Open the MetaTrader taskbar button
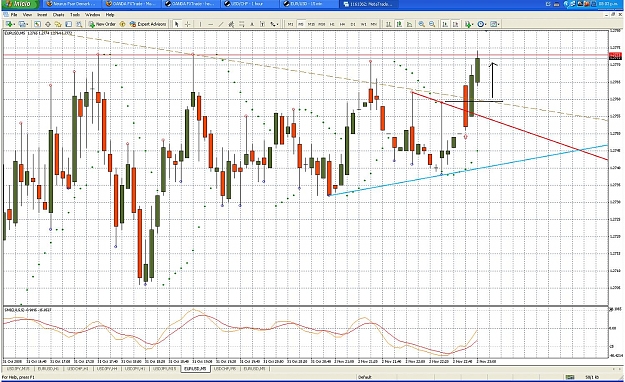This screenshot has width=625, height=382. (369, 4)
